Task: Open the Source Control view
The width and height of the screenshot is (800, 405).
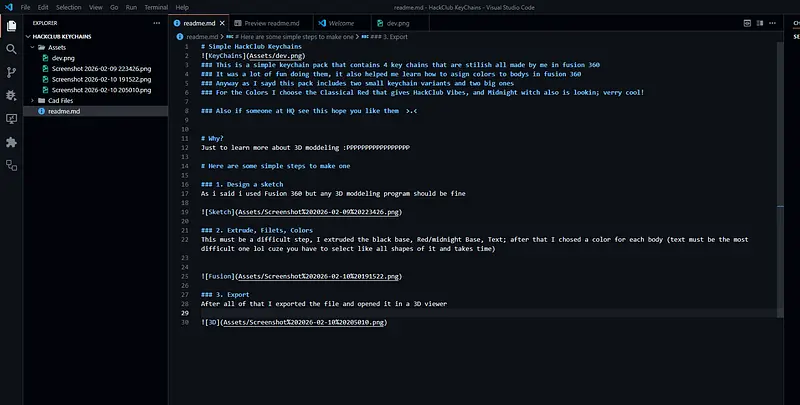Action: coord(12,71)
